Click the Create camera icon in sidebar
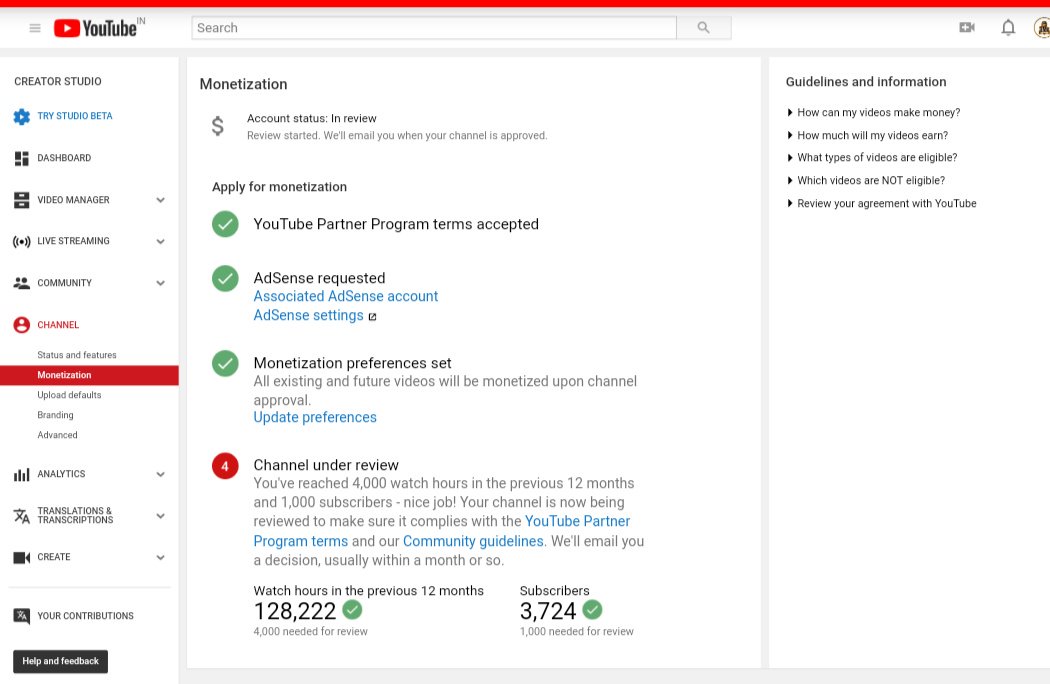1050x684 pixels. tap(21, 557)
